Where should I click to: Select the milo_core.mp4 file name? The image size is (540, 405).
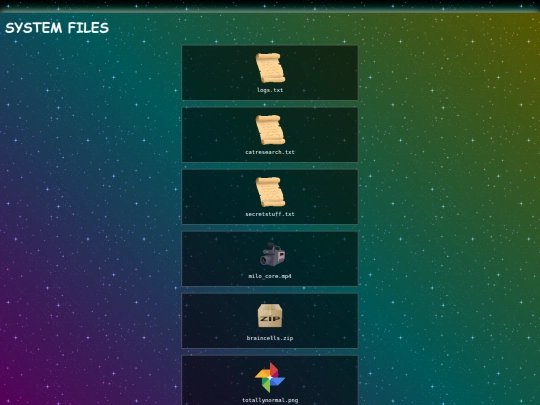(270, 276)
